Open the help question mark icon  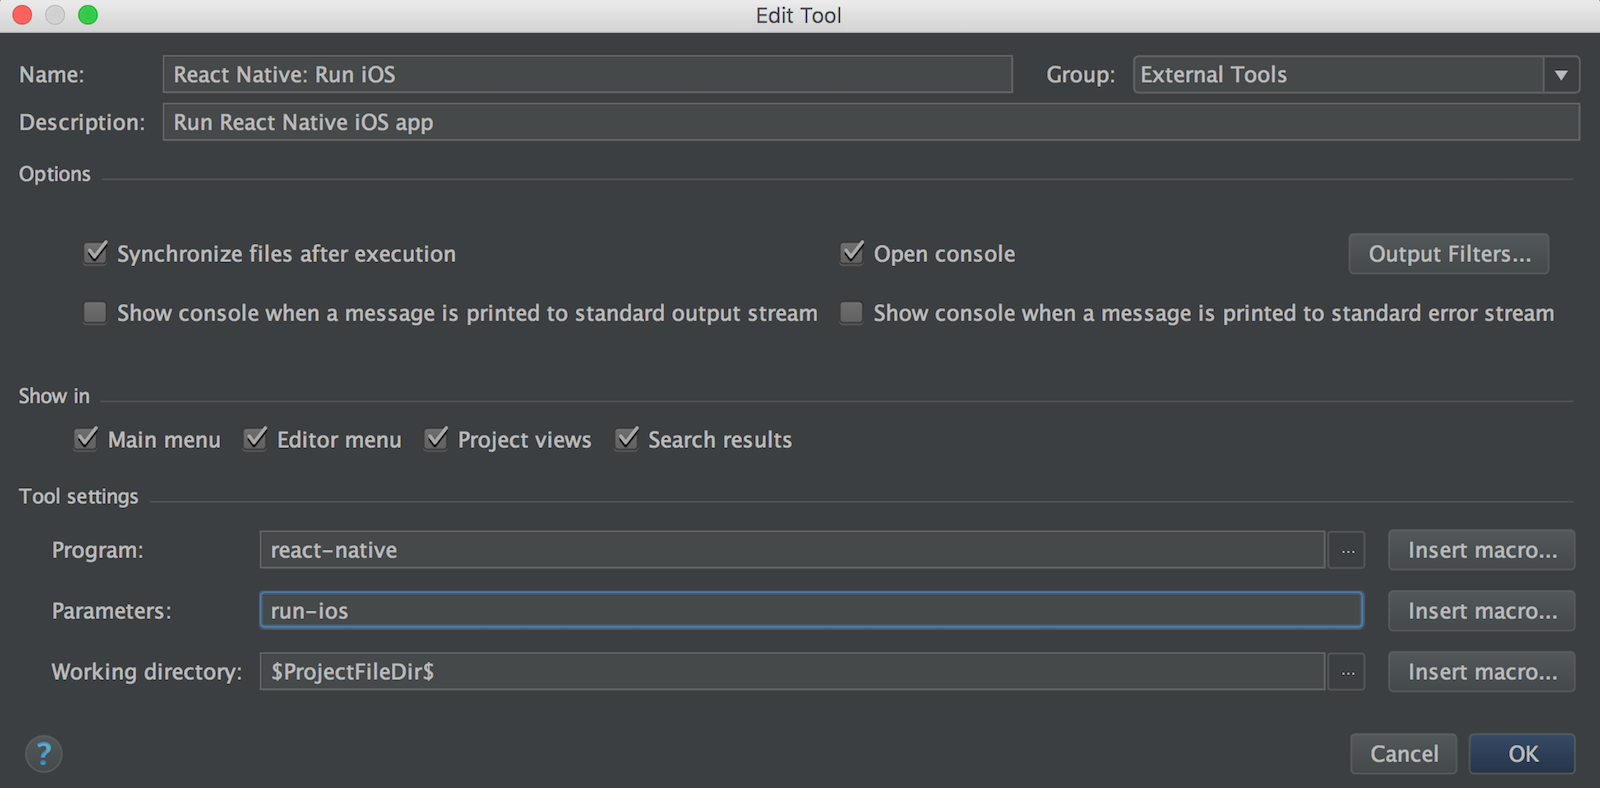[43, 754]
